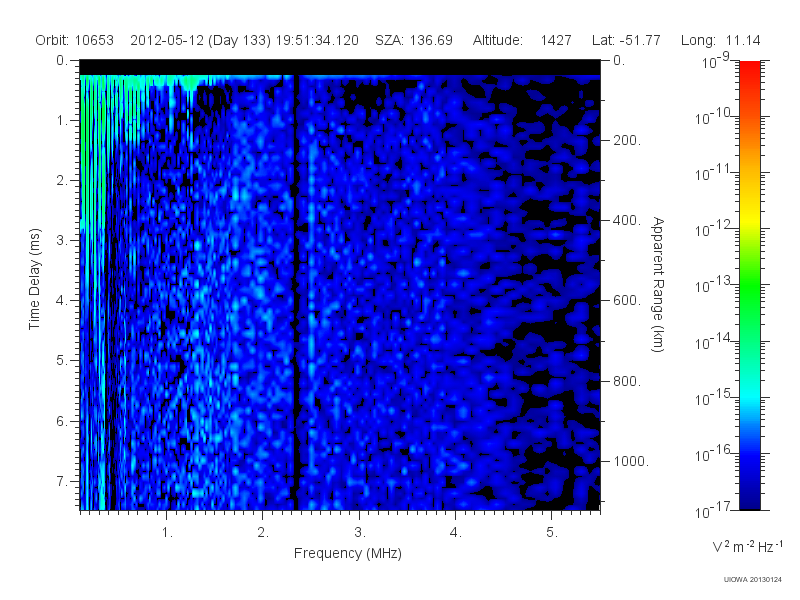
Task: Click the '400.' apparent range tick label
Action: [x=627, y=220]
